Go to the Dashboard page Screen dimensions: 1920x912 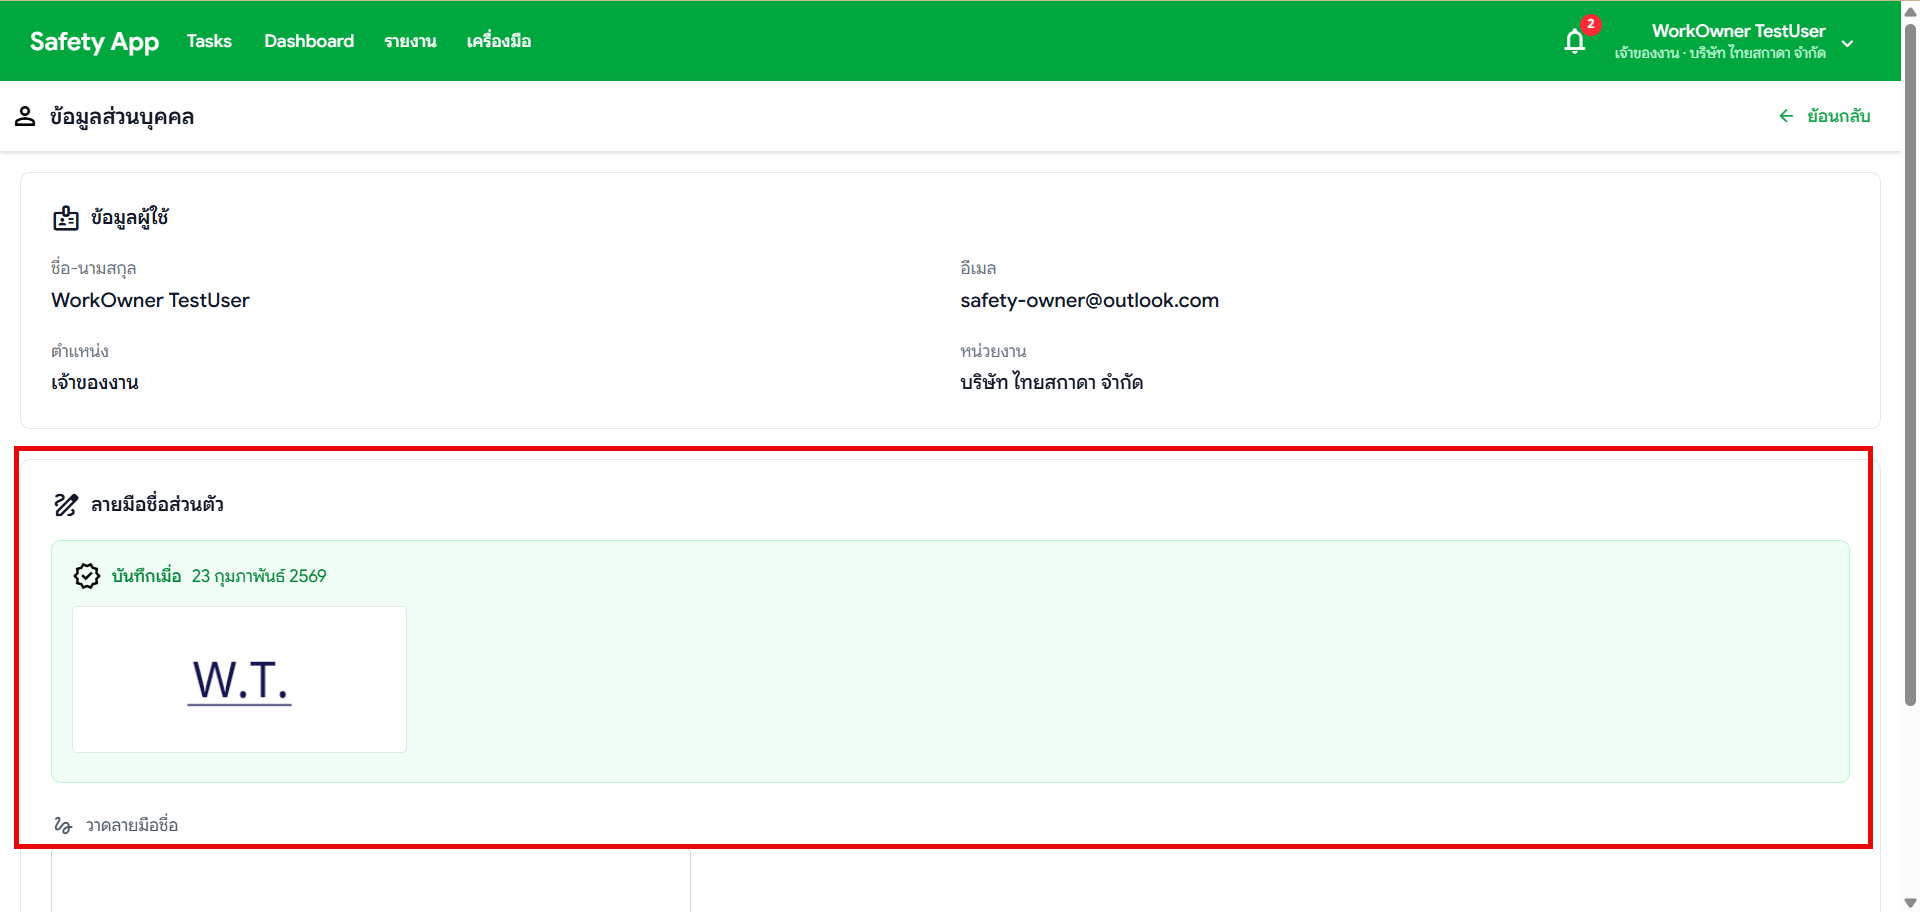(309, 41)
